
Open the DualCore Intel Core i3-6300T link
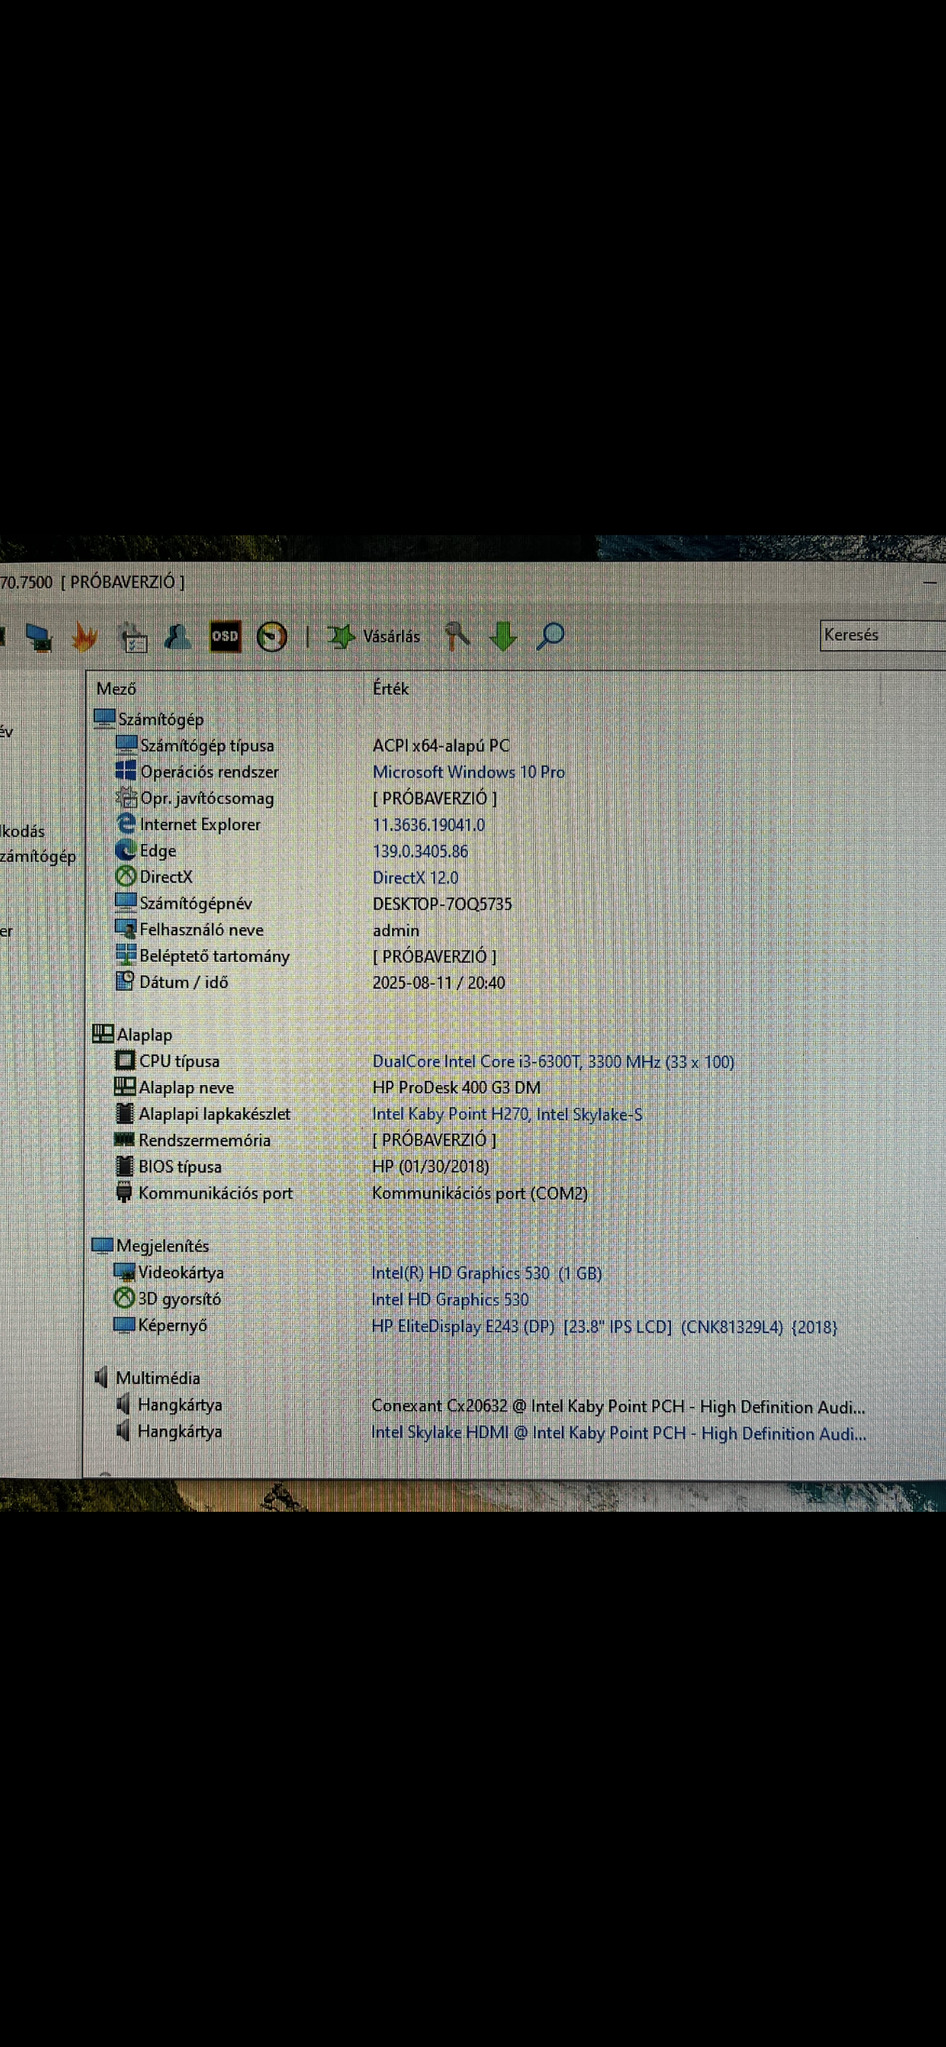pyautogui.click(x=553, y=1061)
